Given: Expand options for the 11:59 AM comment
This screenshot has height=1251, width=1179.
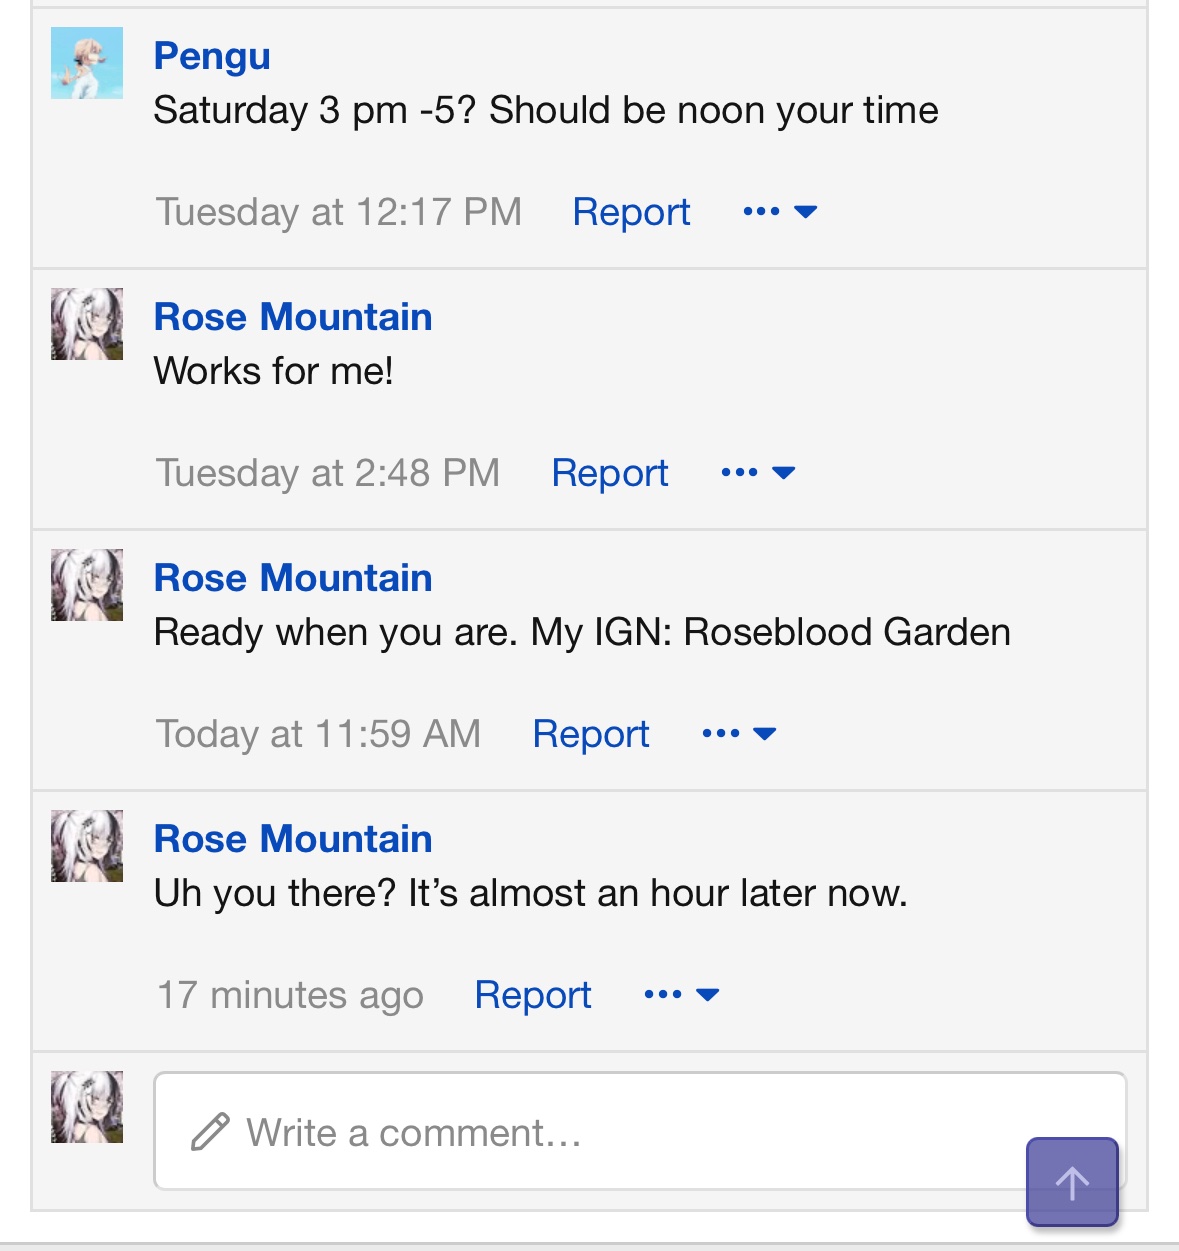Looking at the screenshot, I should [739, 734].
